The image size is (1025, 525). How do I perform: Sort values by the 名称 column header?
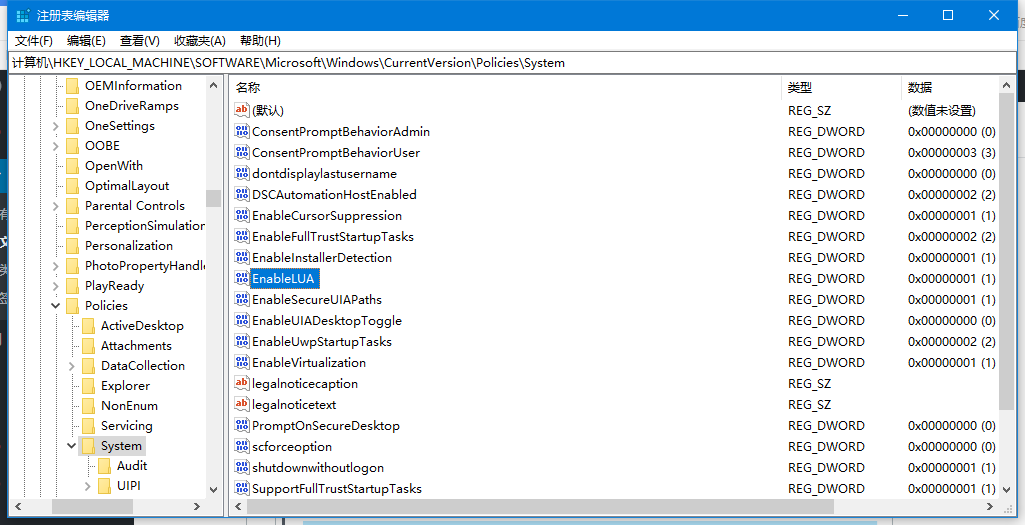coord(505,87)
